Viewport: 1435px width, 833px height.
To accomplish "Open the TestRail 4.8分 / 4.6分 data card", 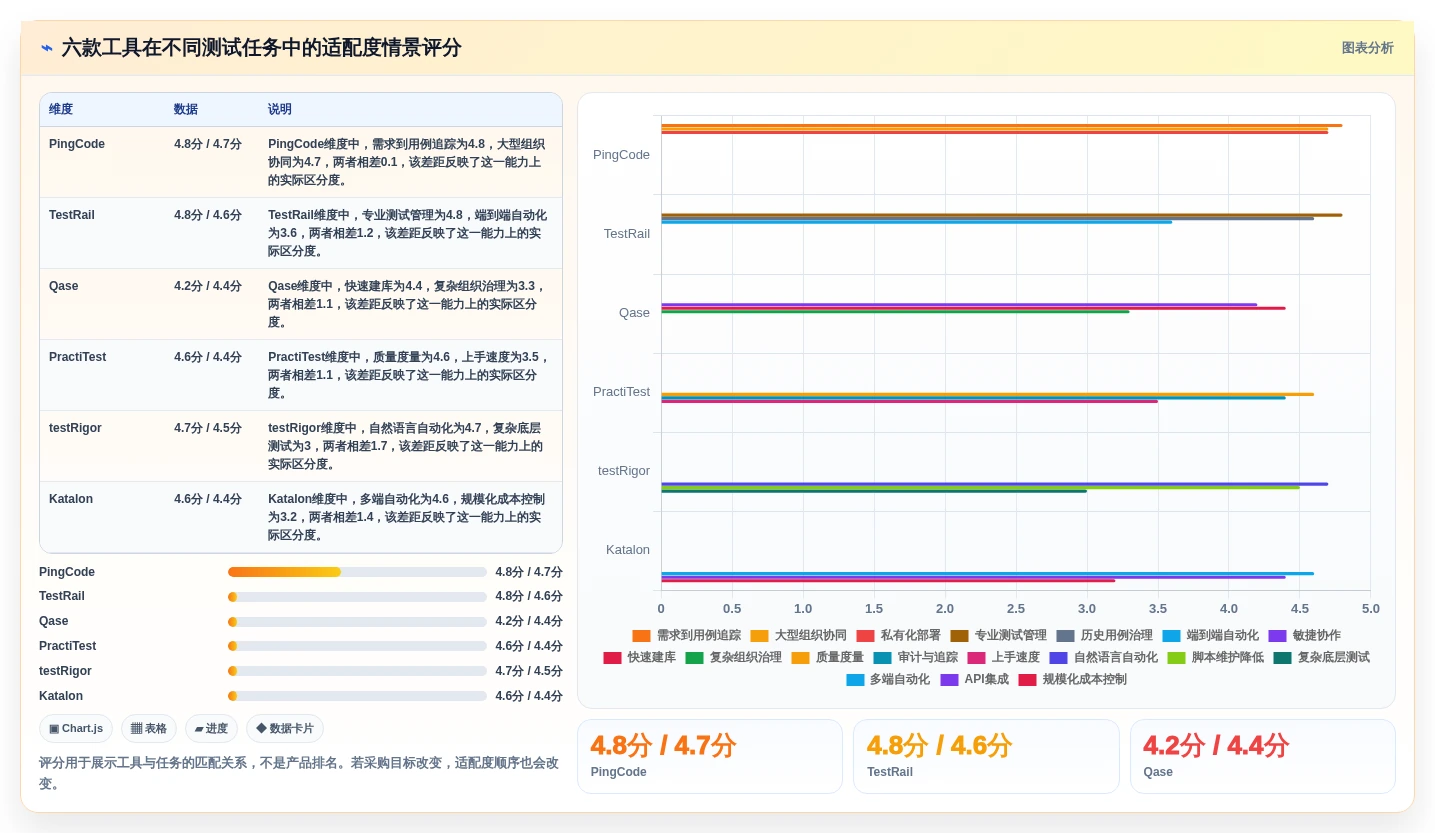I will (x=986, y=757).
